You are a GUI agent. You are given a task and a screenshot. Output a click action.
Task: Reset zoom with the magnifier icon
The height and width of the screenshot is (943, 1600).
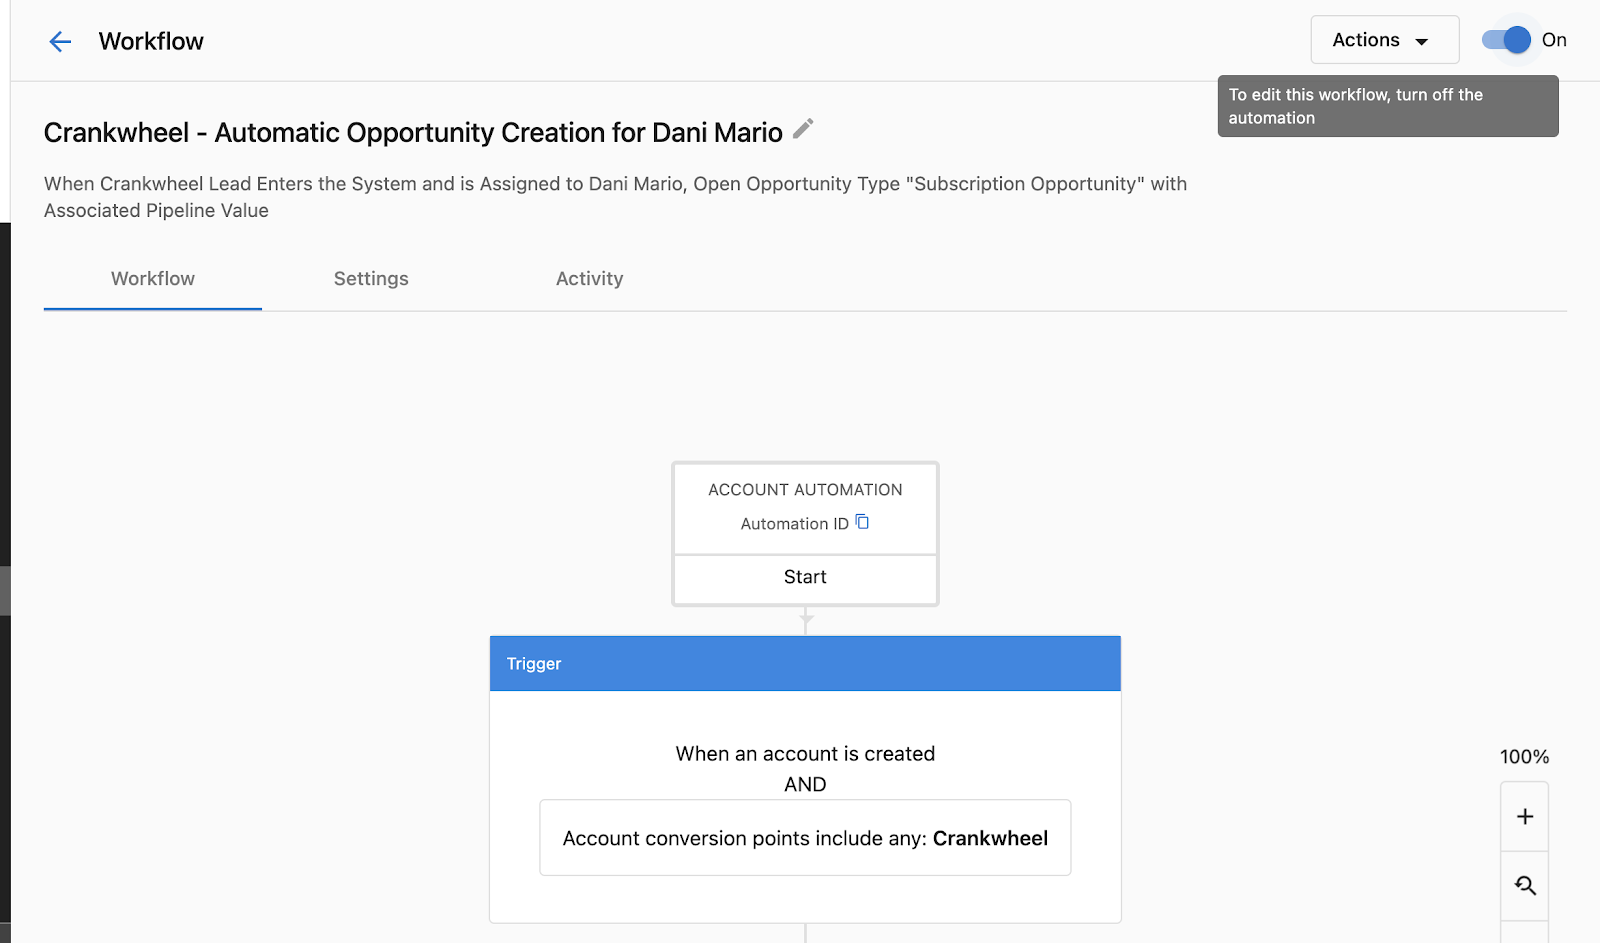1525,886
